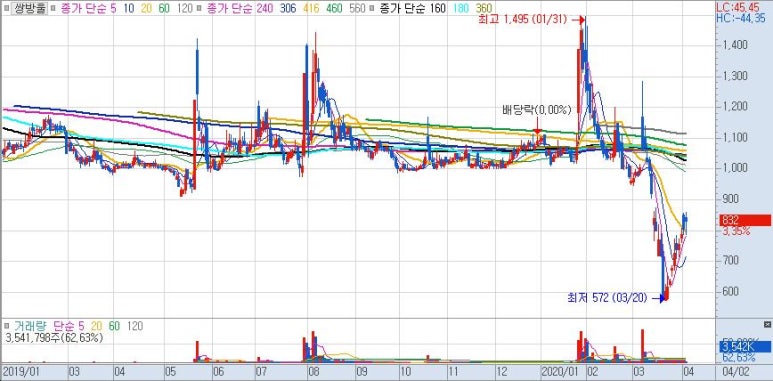Viewport: 773px width, 381px height.
Task: Select the 5-day moving average label
Action: tap(114, 8)
